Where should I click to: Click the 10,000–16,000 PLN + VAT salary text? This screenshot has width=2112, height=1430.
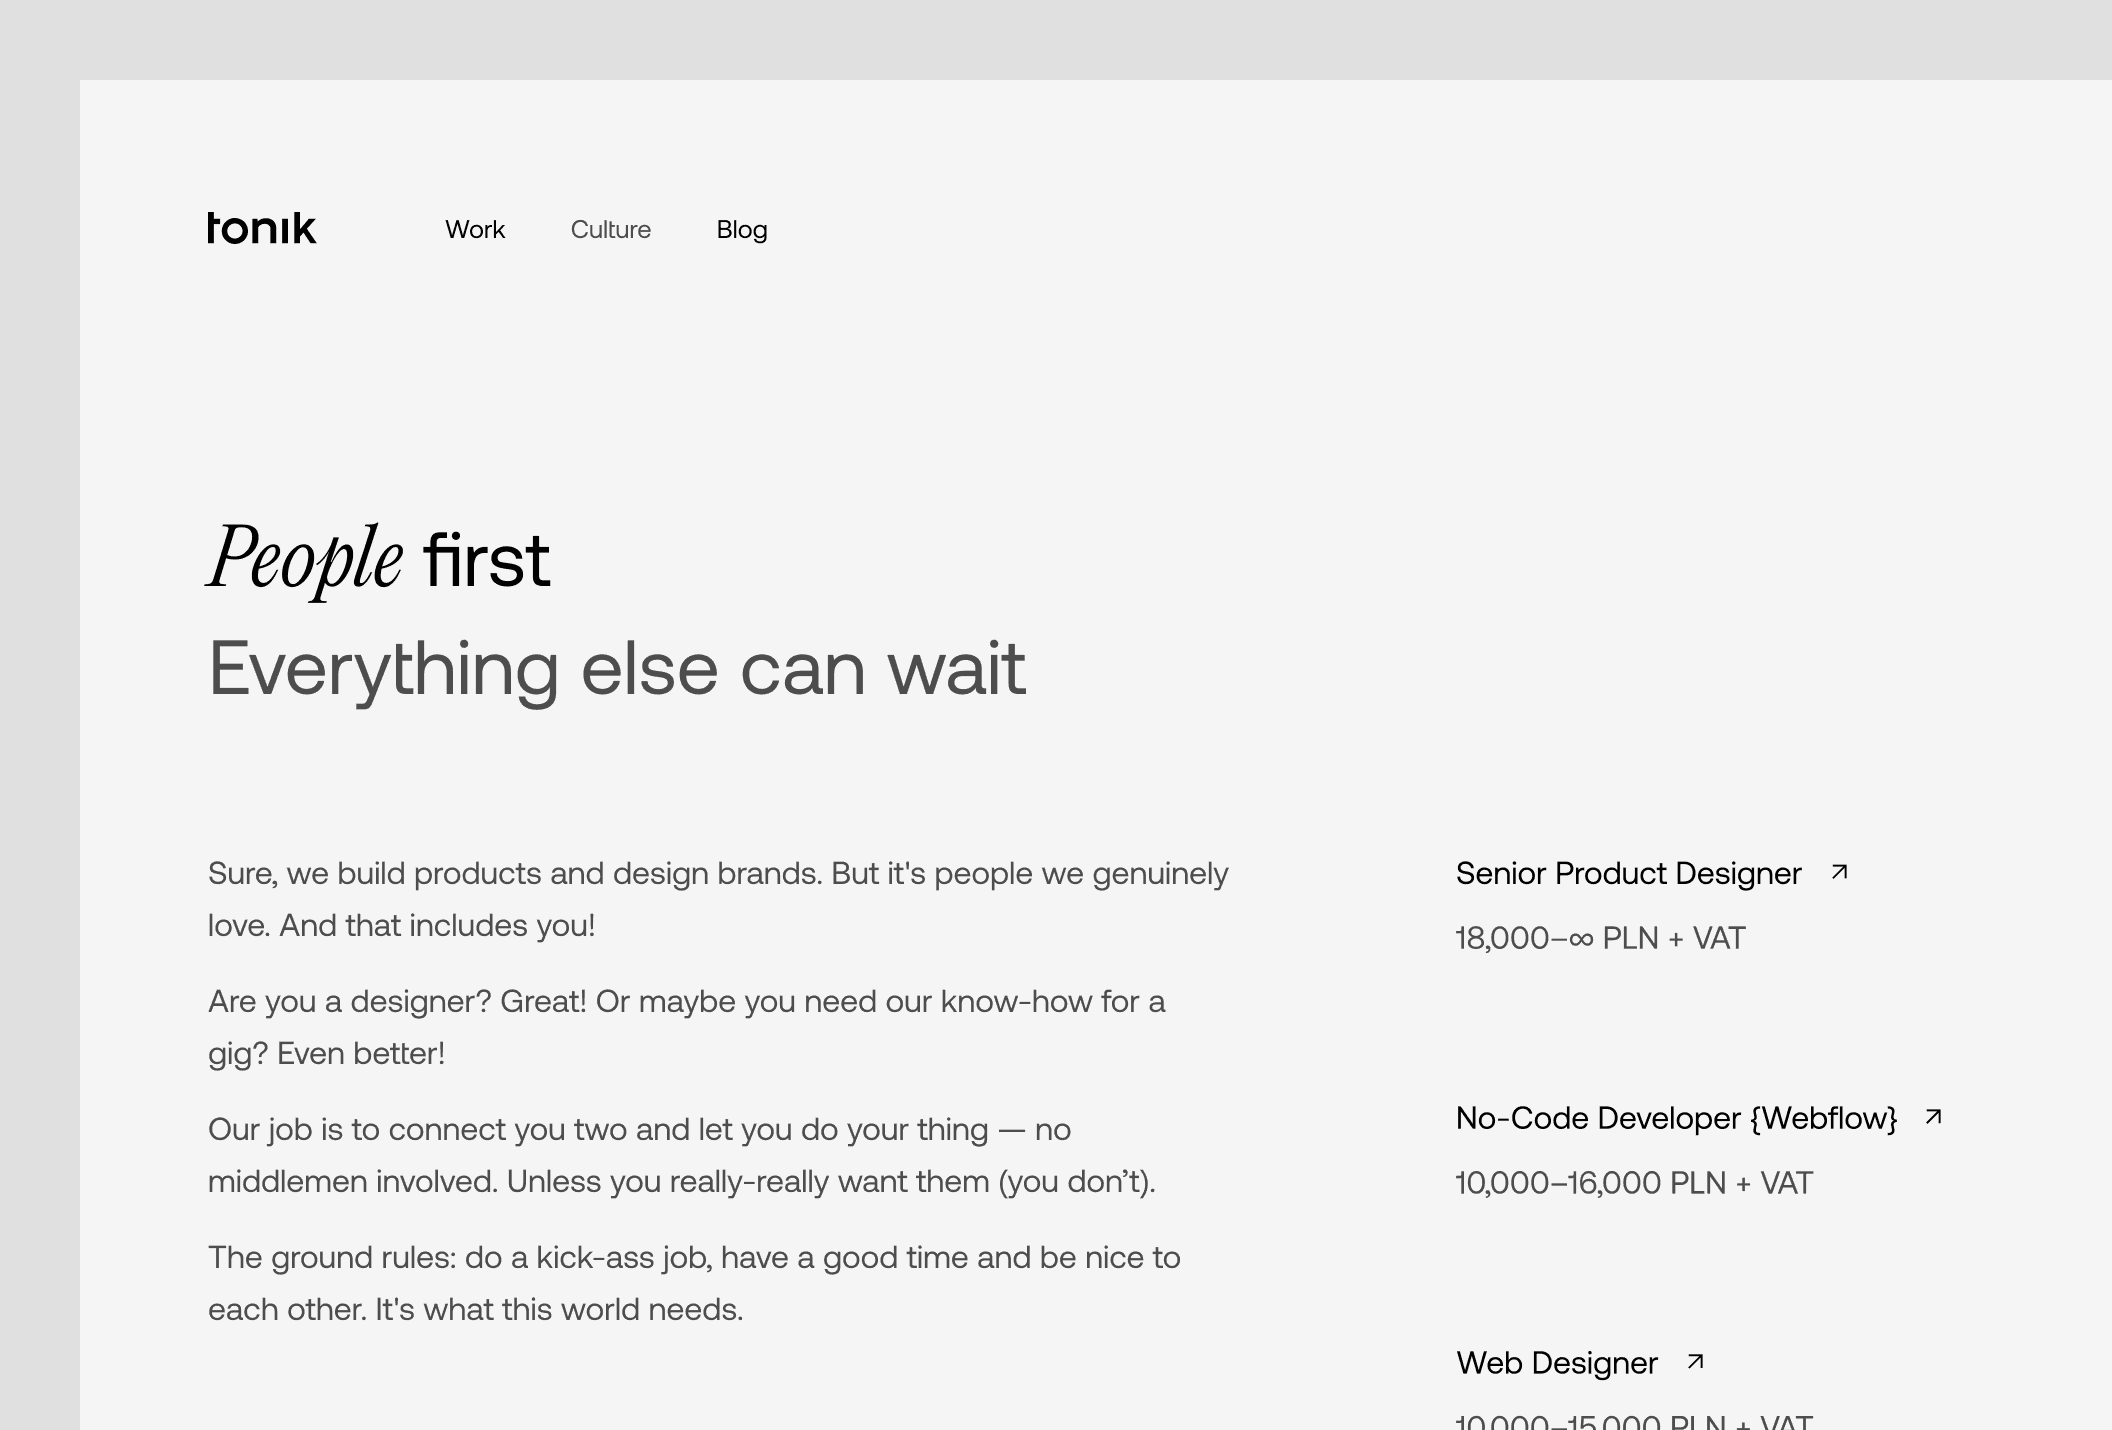tap(1633, 1182)
